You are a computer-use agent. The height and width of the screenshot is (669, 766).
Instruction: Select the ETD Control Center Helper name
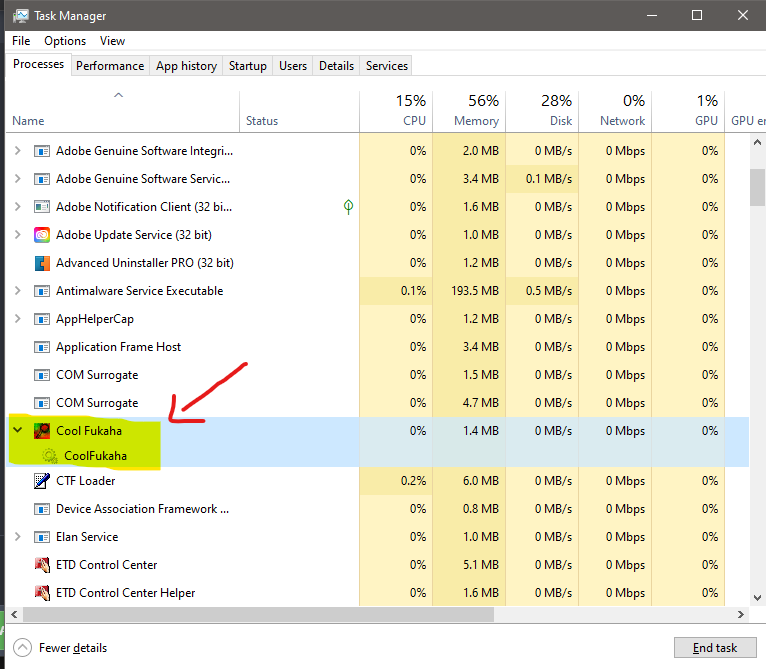126,593
